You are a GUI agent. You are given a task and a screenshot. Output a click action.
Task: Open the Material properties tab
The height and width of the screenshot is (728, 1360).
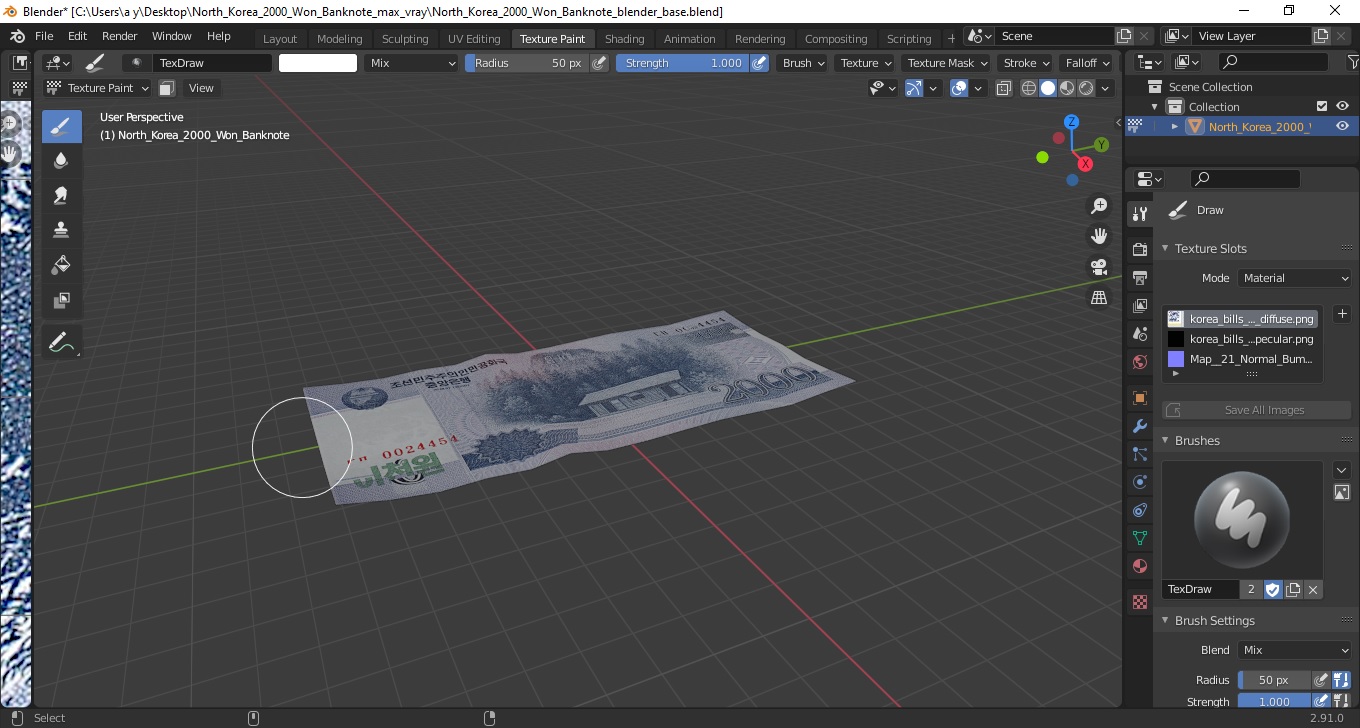pyautogui.click(x=1139, y=566)
